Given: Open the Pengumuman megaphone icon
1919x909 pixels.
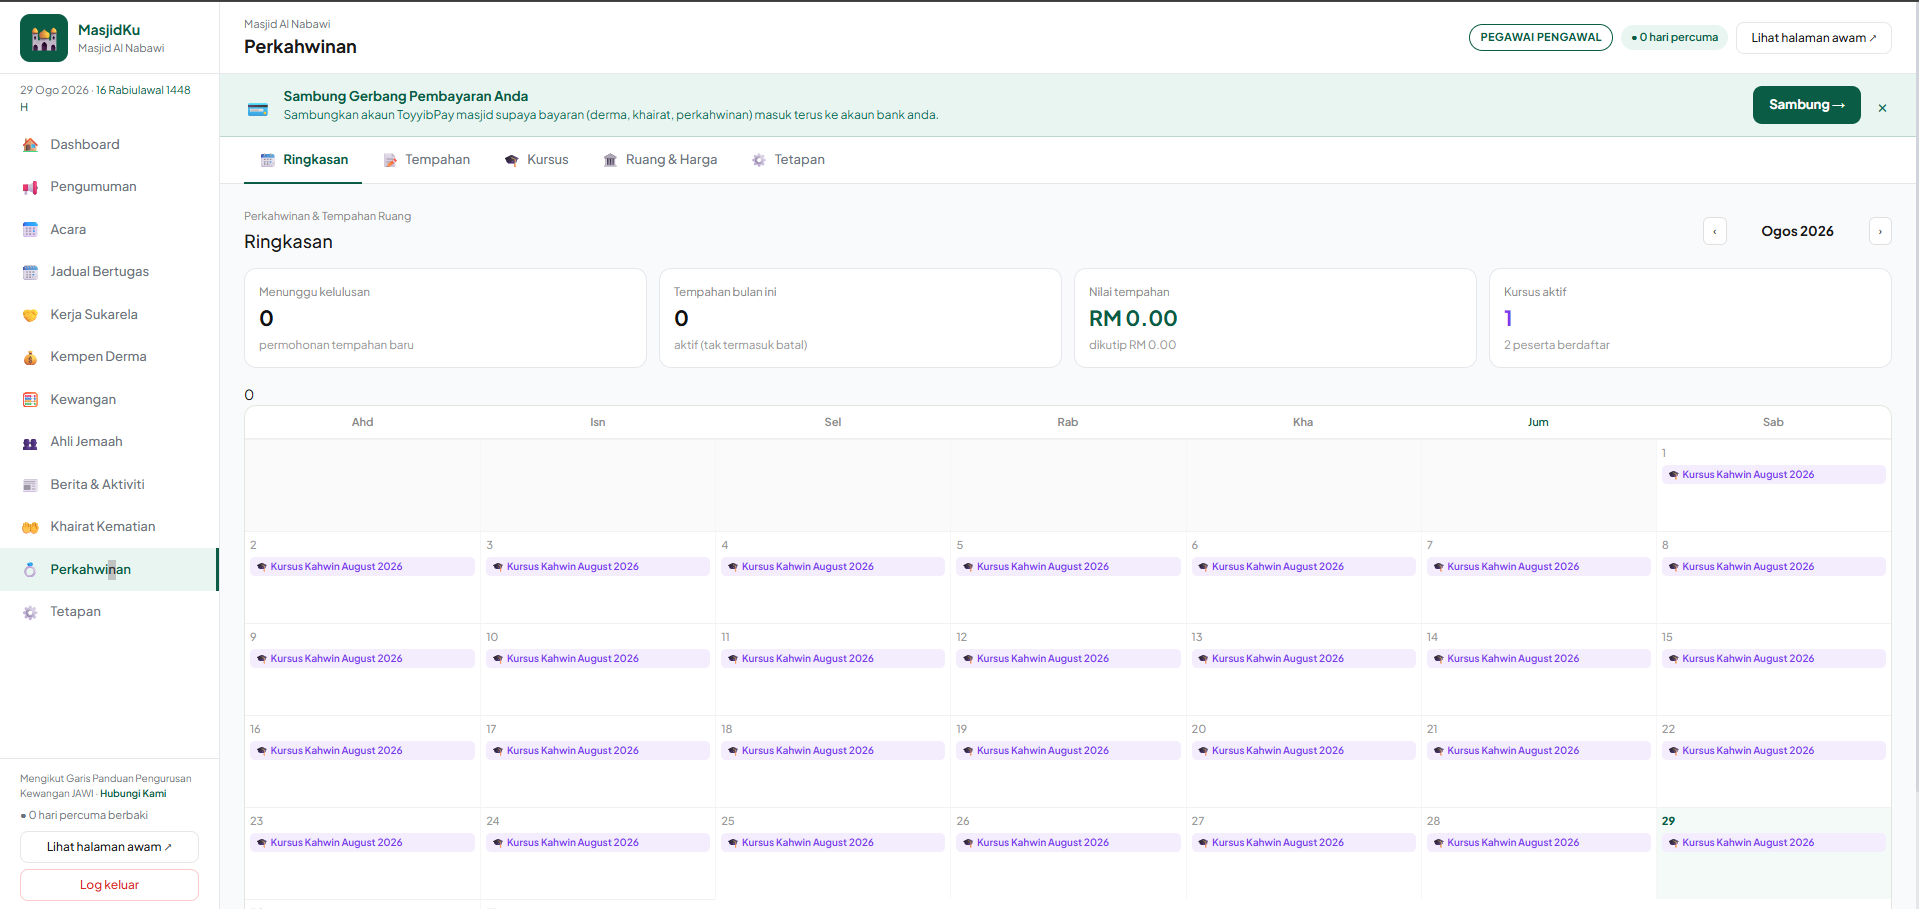Looking at the screenshot, I should [30, 187].
